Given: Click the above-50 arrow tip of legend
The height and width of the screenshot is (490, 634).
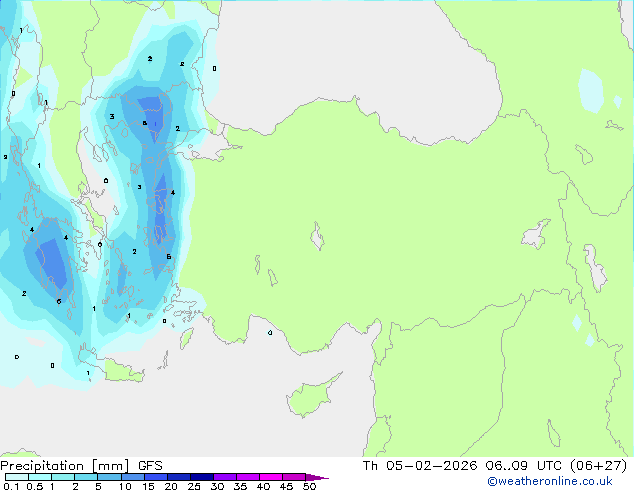Looking at the screenshot, I should (x=317, y=477).
